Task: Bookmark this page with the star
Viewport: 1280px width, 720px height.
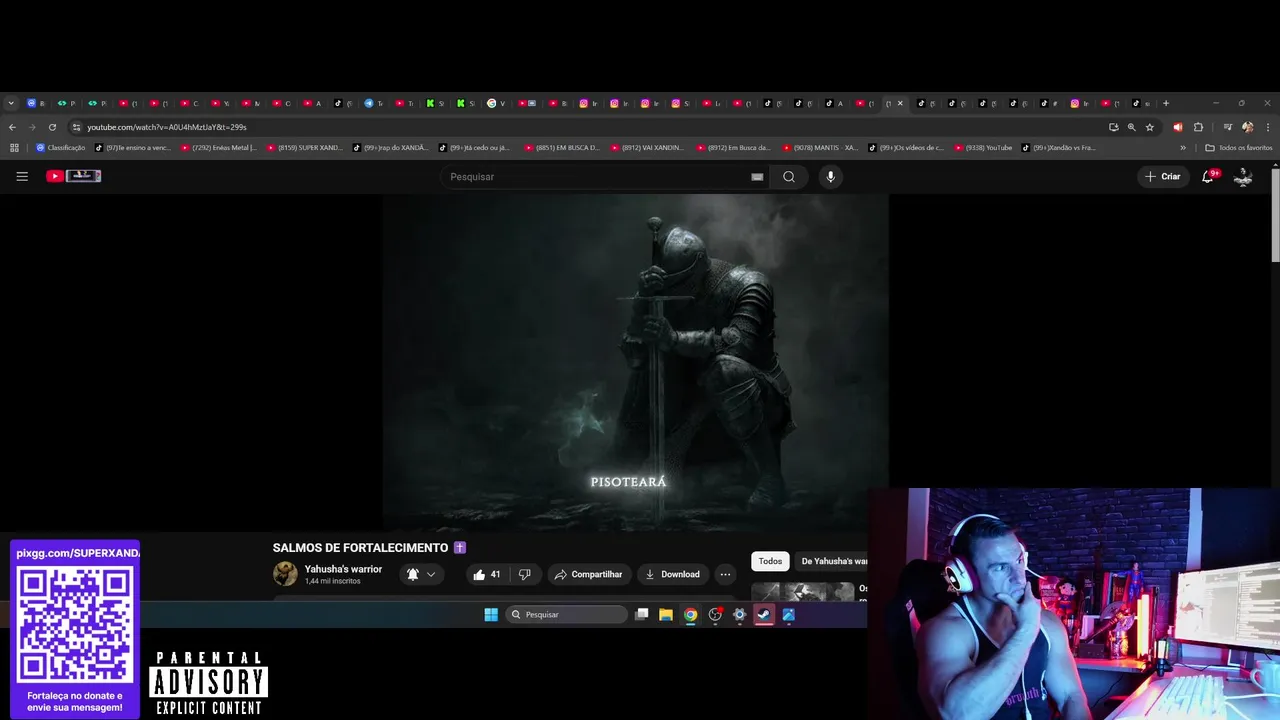Action: [x=1150, y=127]
